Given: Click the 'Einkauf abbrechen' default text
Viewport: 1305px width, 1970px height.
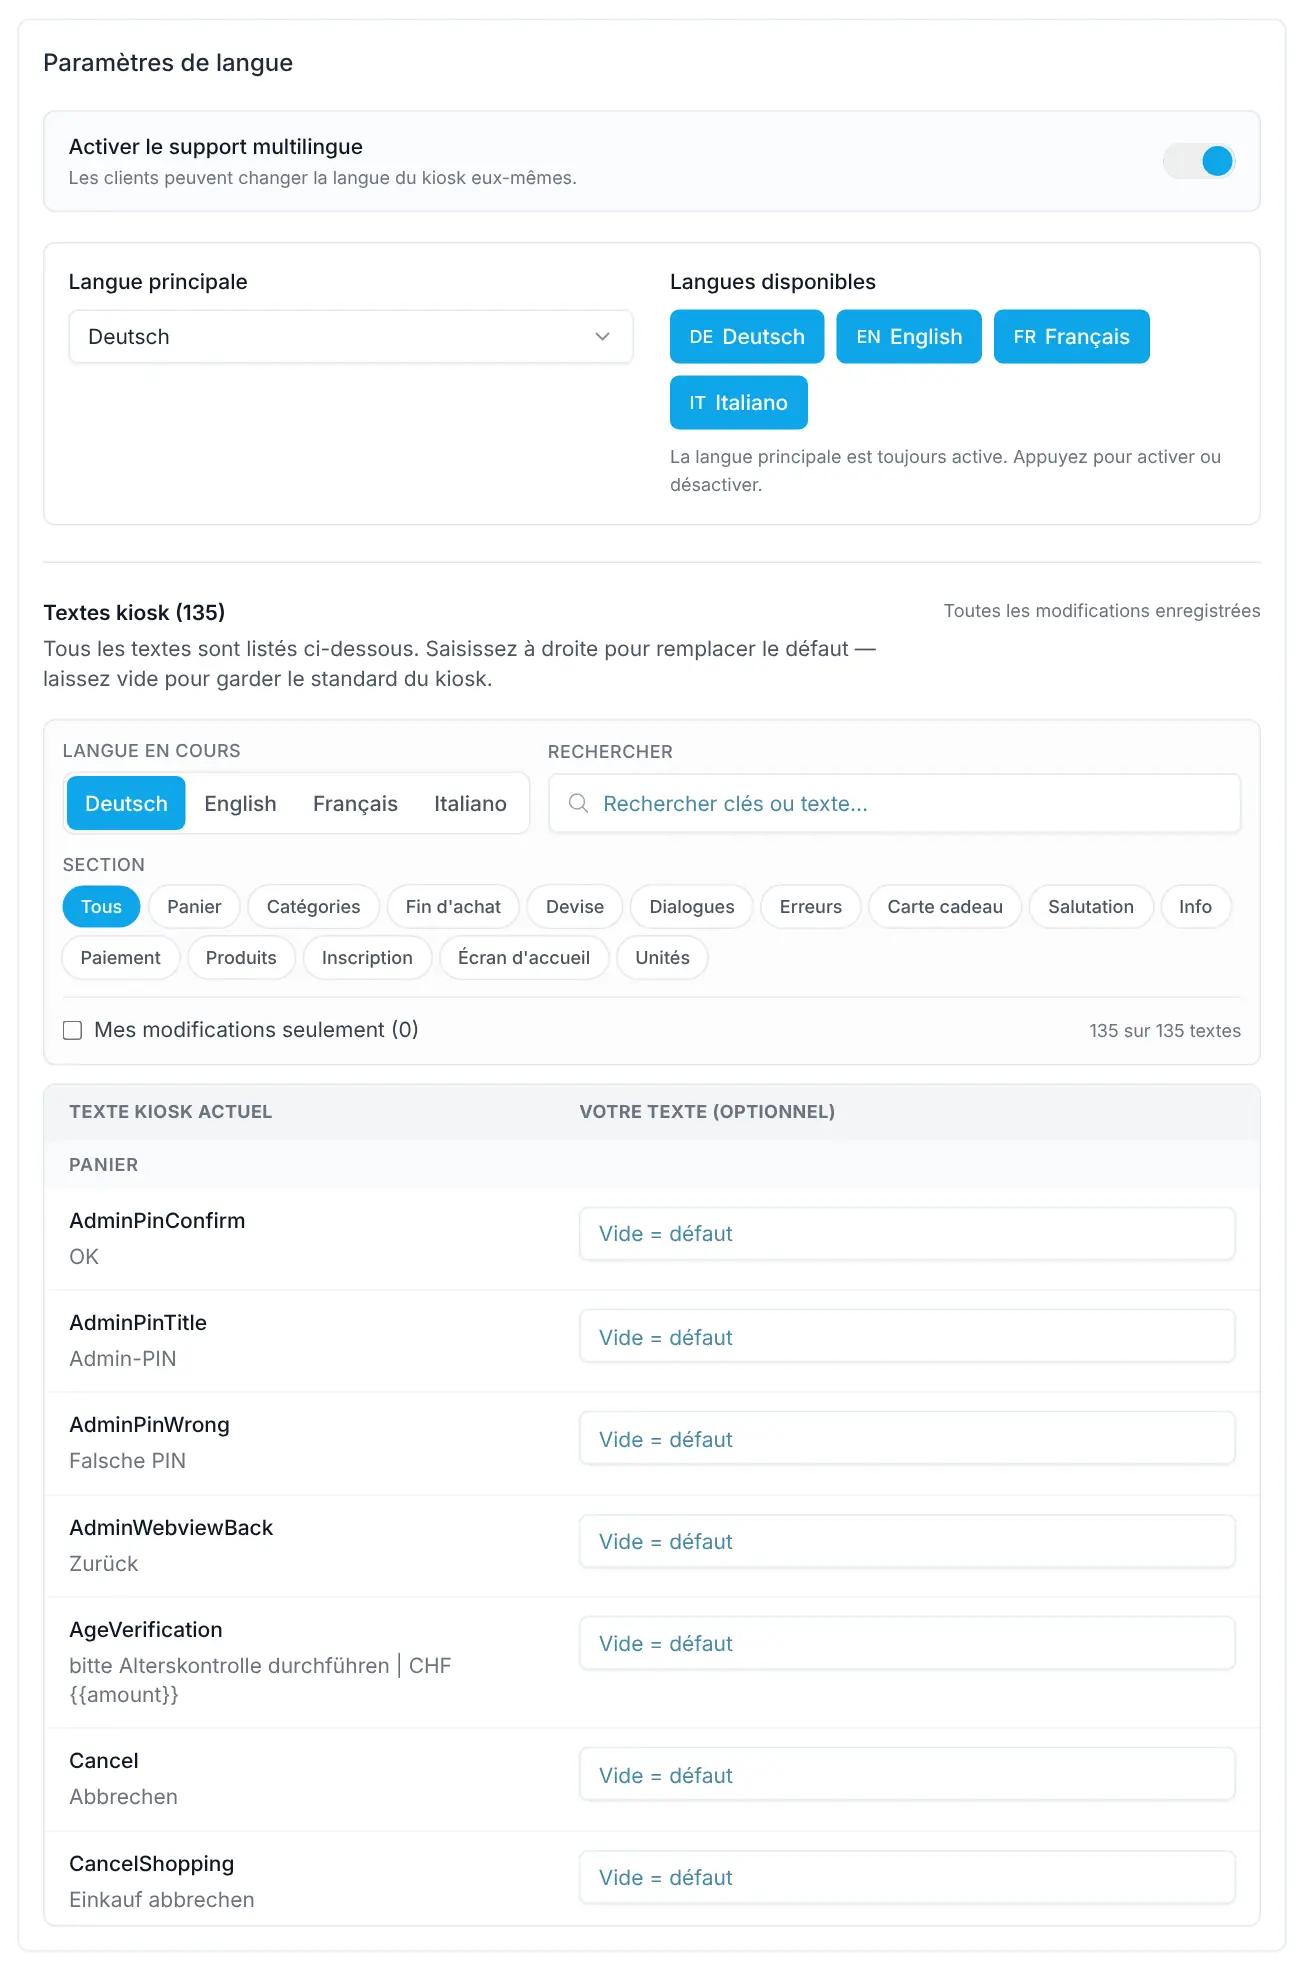Looking at the screenshot, I should pyautogui.click(x=162, y=1900).
